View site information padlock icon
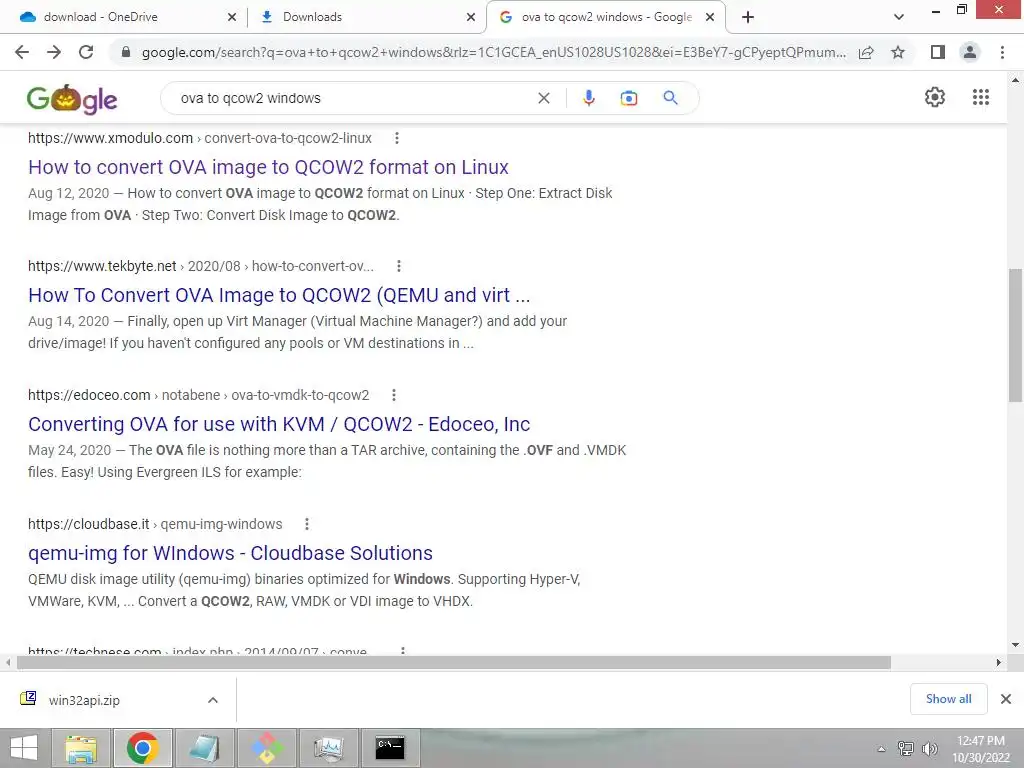This screenshot has height=768, width=1024. tap(126, 52)
